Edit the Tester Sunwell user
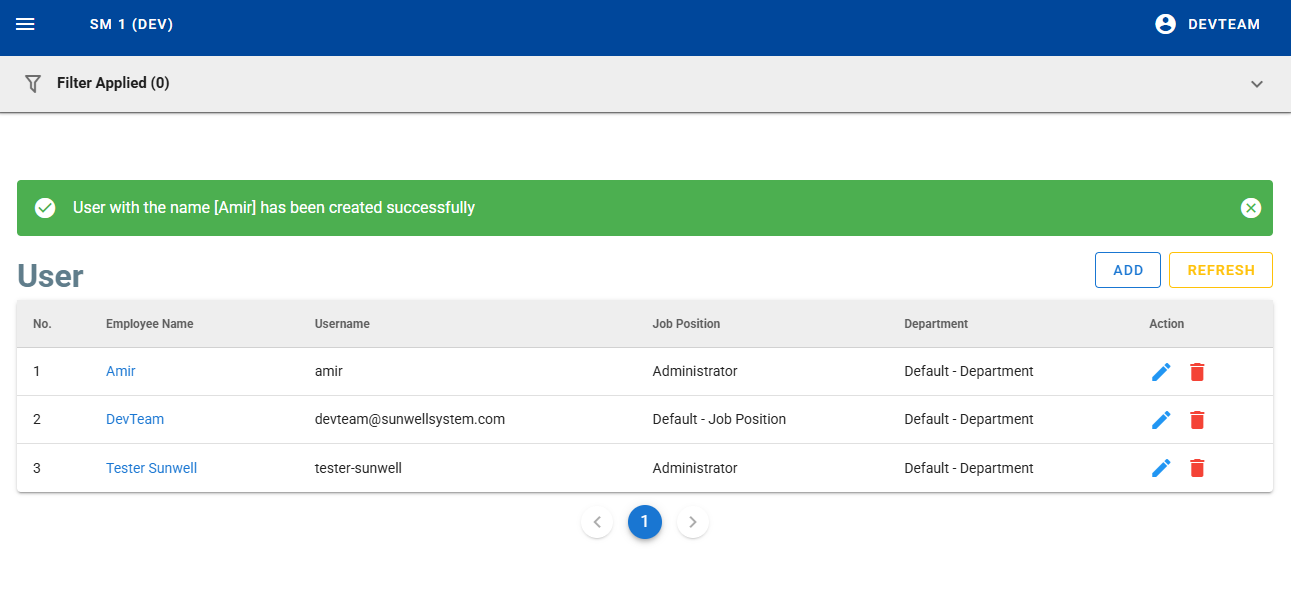 pyautogui.click(x=1161, y=468)
